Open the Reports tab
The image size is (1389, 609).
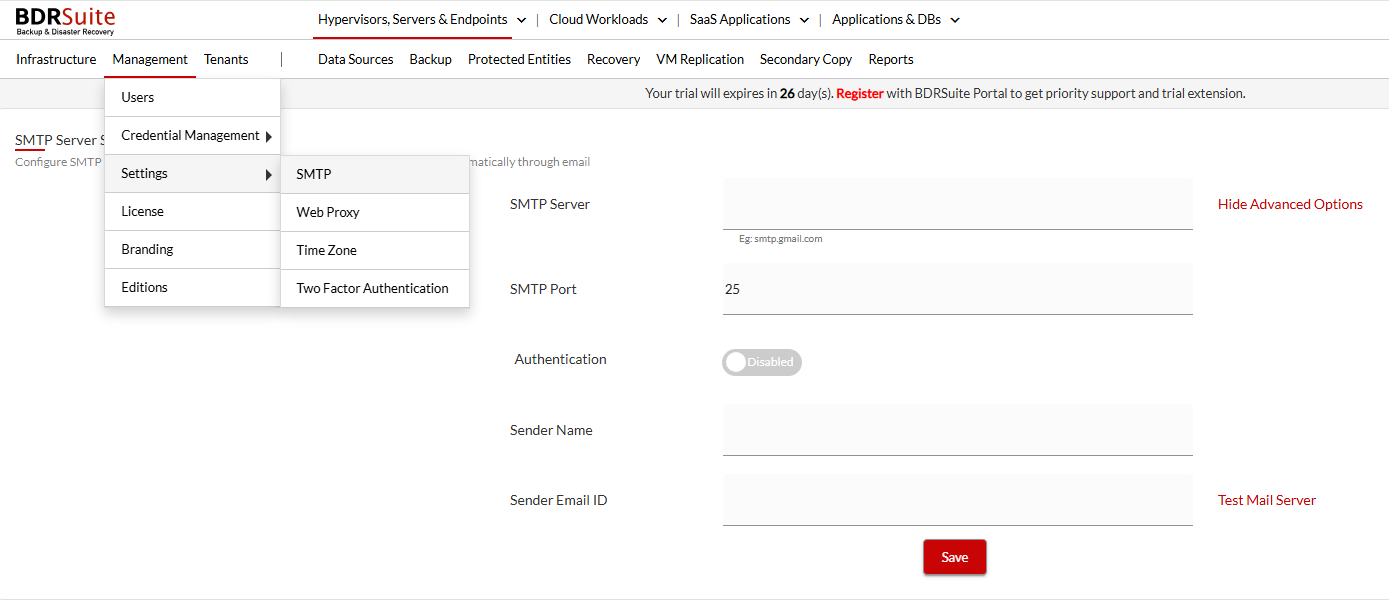[x=890, y=59]
